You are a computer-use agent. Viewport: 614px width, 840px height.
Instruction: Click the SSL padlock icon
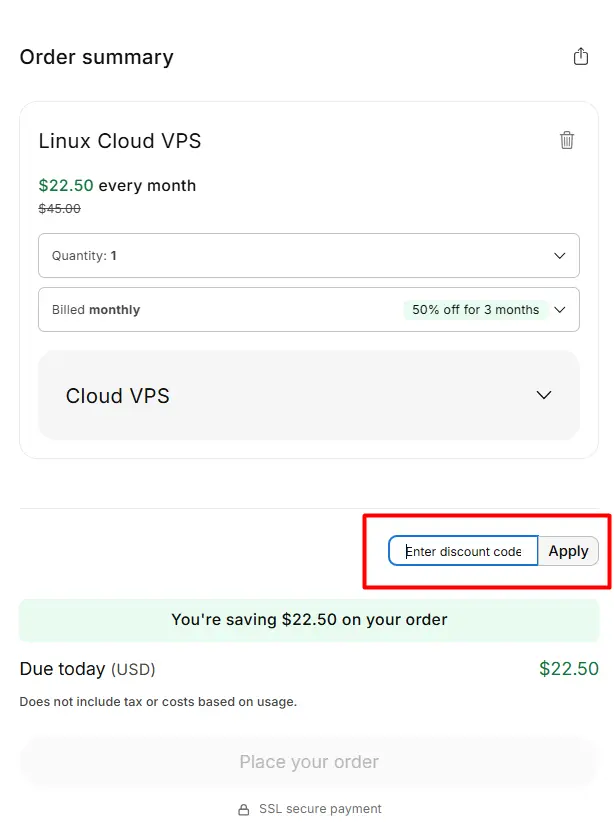(x=243, y=809)
